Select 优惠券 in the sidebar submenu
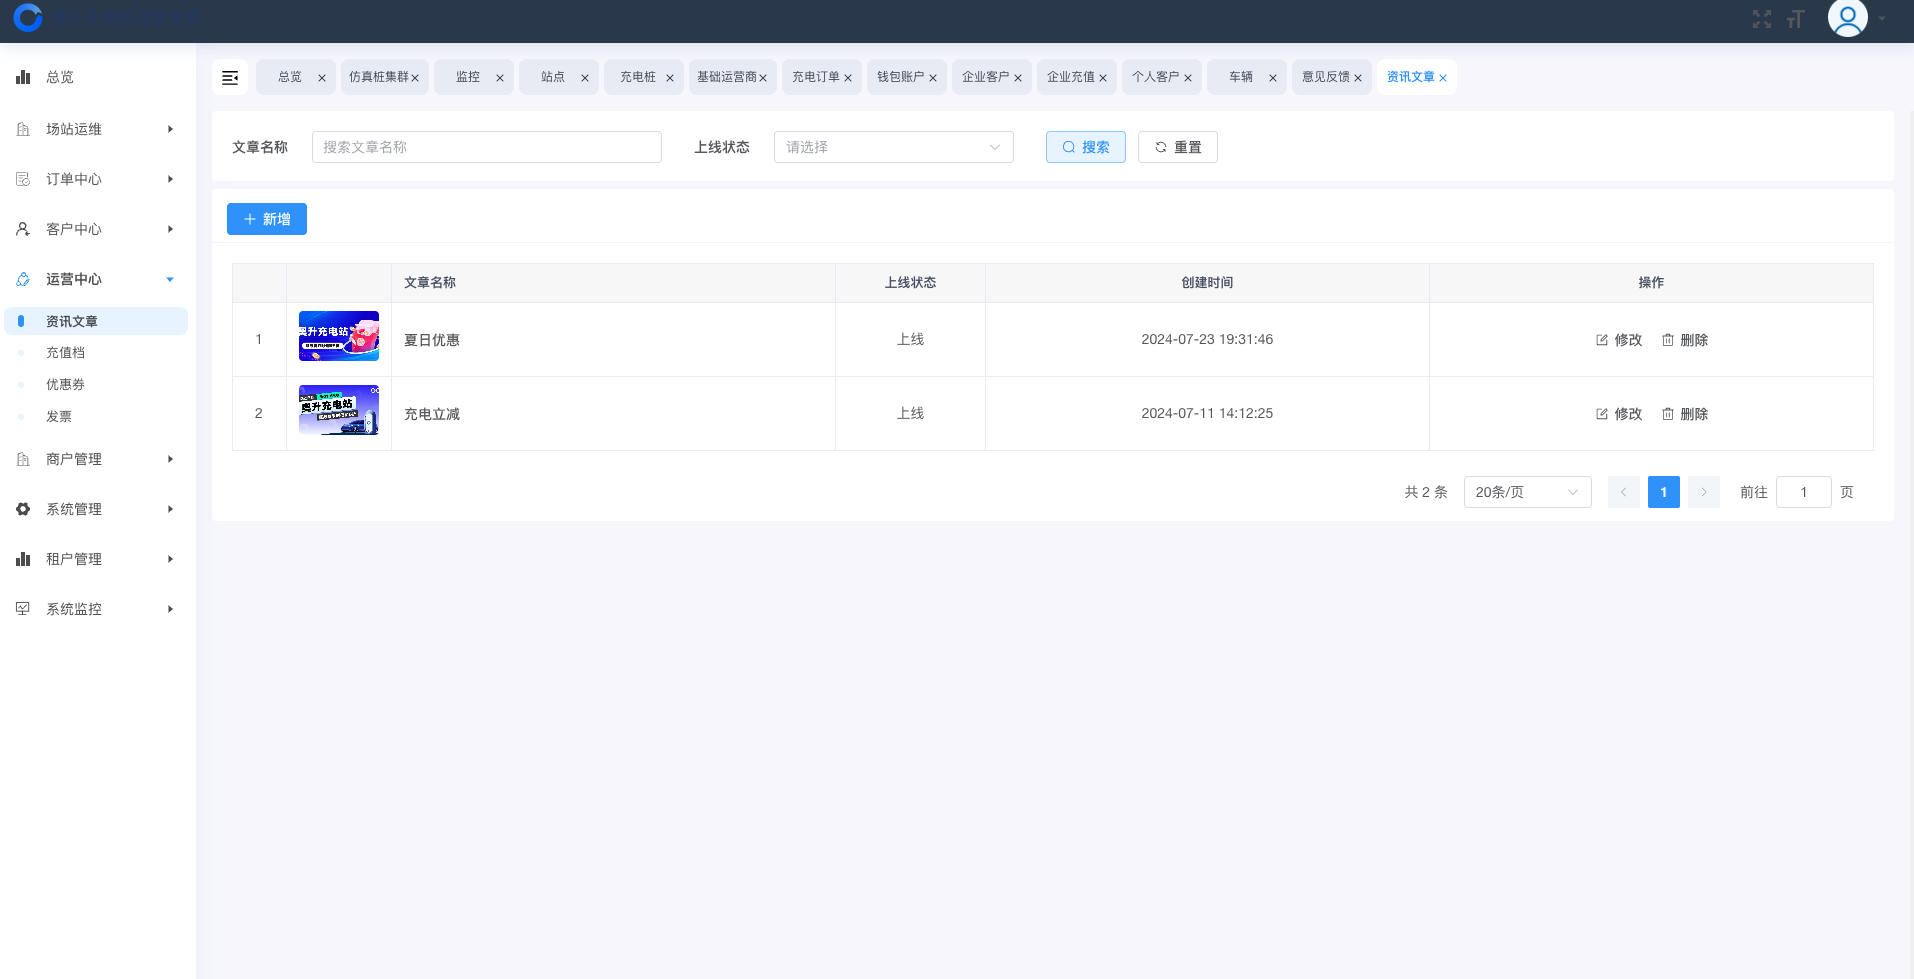1914x979 pixels. click(x=65, y=384)
